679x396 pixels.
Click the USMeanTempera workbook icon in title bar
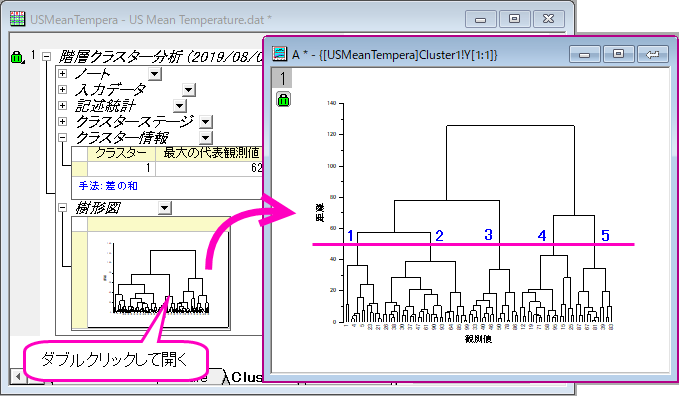pyautogui.click(x=17, y=19)
